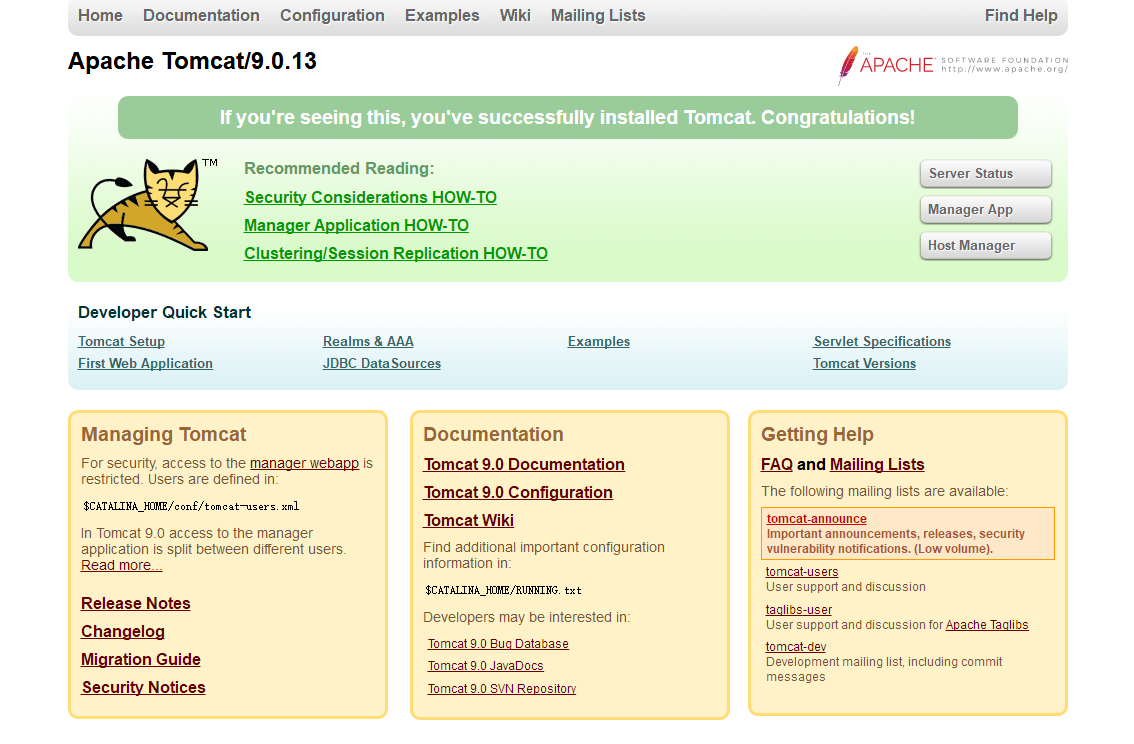
Task: Open the Tomcat Setup quick start link
Action: tap(121, 341)
